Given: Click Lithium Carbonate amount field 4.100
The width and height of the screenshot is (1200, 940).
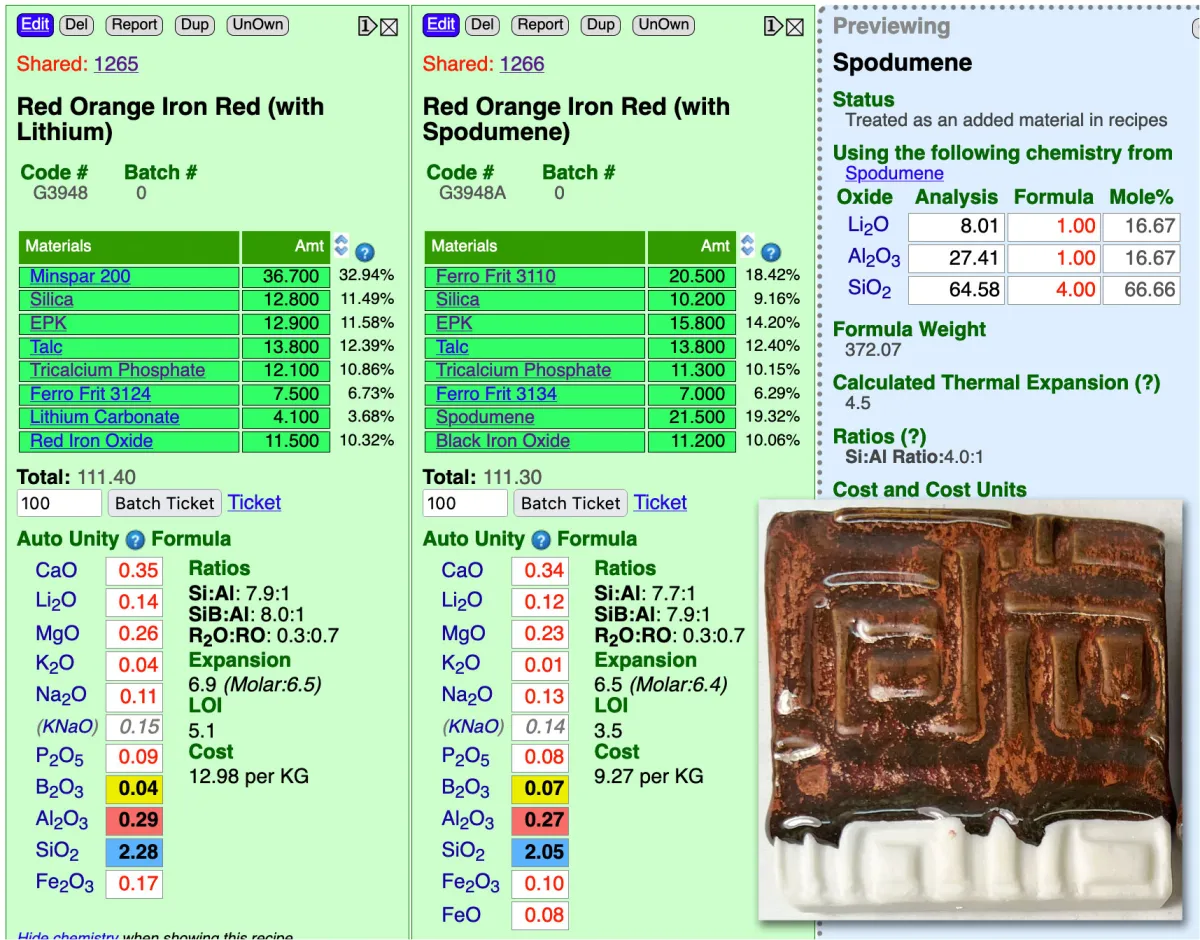Looking at the screenshot, I should coord(286,418).
